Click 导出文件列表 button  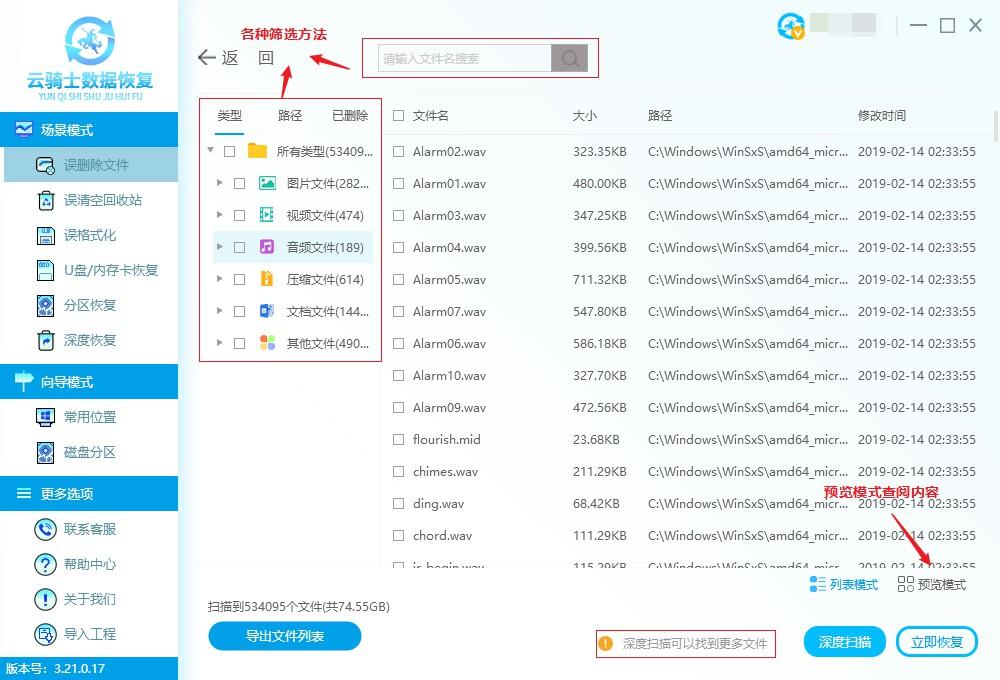(x=285, y=636)
